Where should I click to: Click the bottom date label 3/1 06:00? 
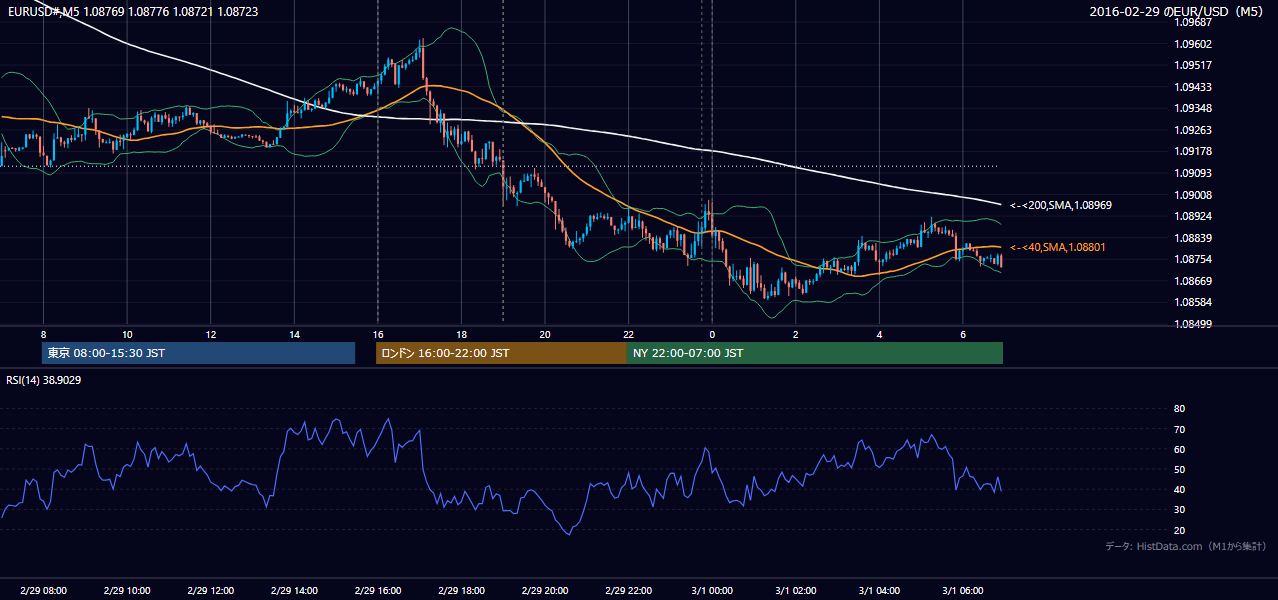(x=962, y=591)
